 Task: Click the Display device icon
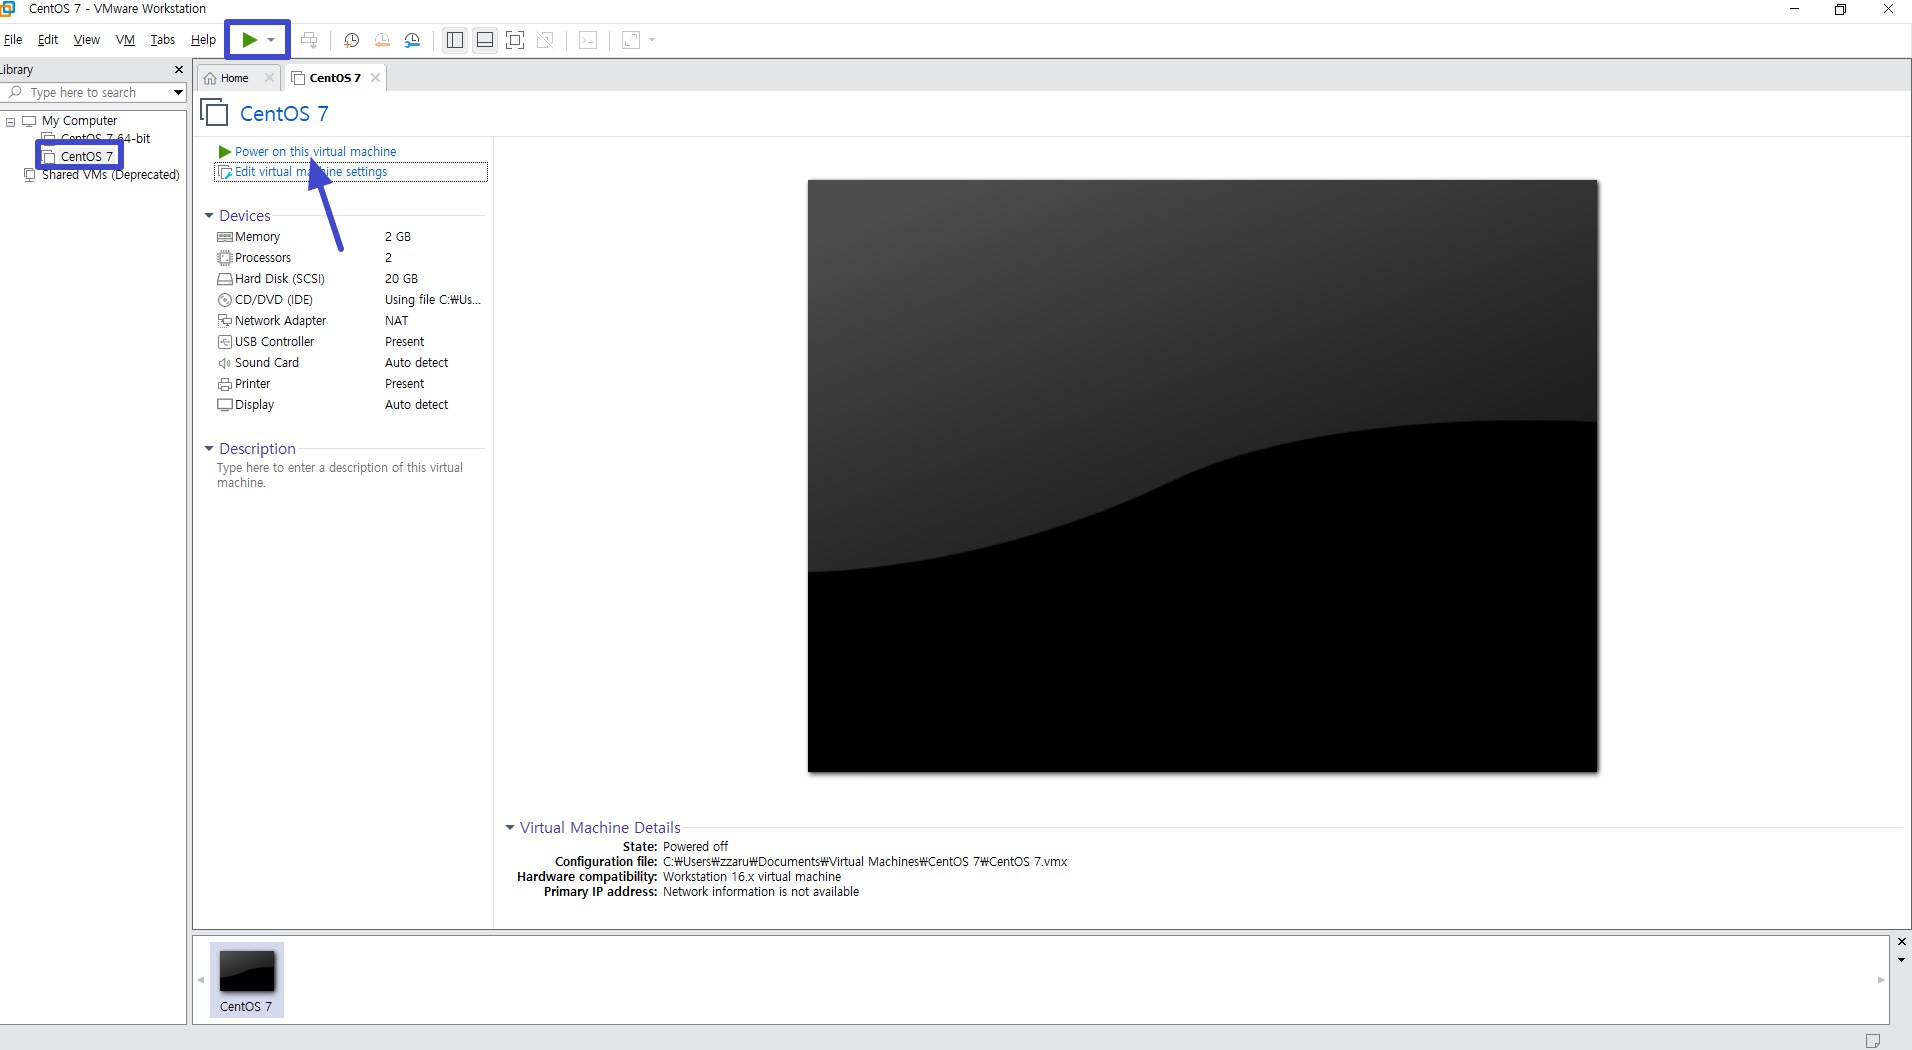(x=225, y=405)
